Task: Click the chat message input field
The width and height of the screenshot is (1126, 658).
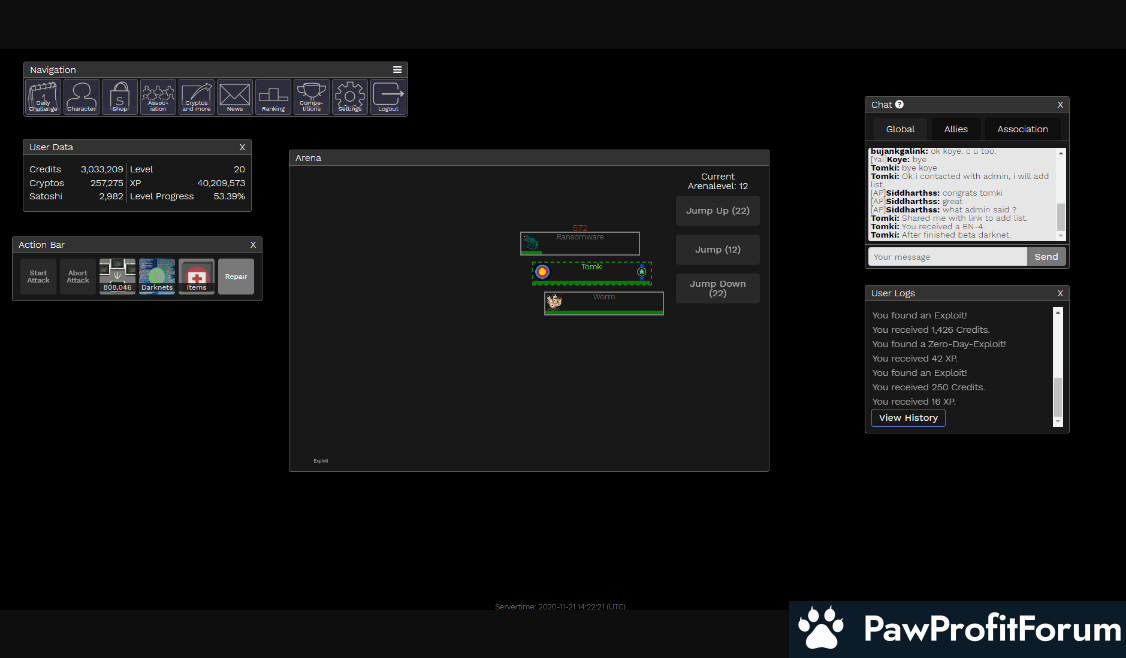Action: click(x=946, y=257)
